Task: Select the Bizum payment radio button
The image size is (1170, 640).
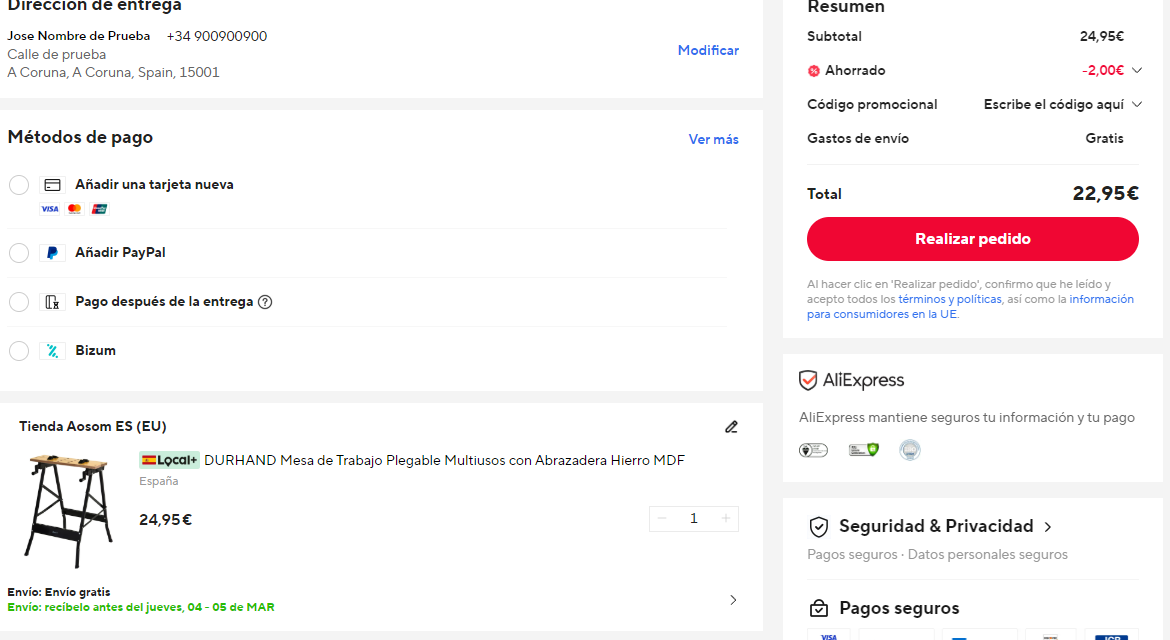Action: pyautogui.click(x=19, y=351)
